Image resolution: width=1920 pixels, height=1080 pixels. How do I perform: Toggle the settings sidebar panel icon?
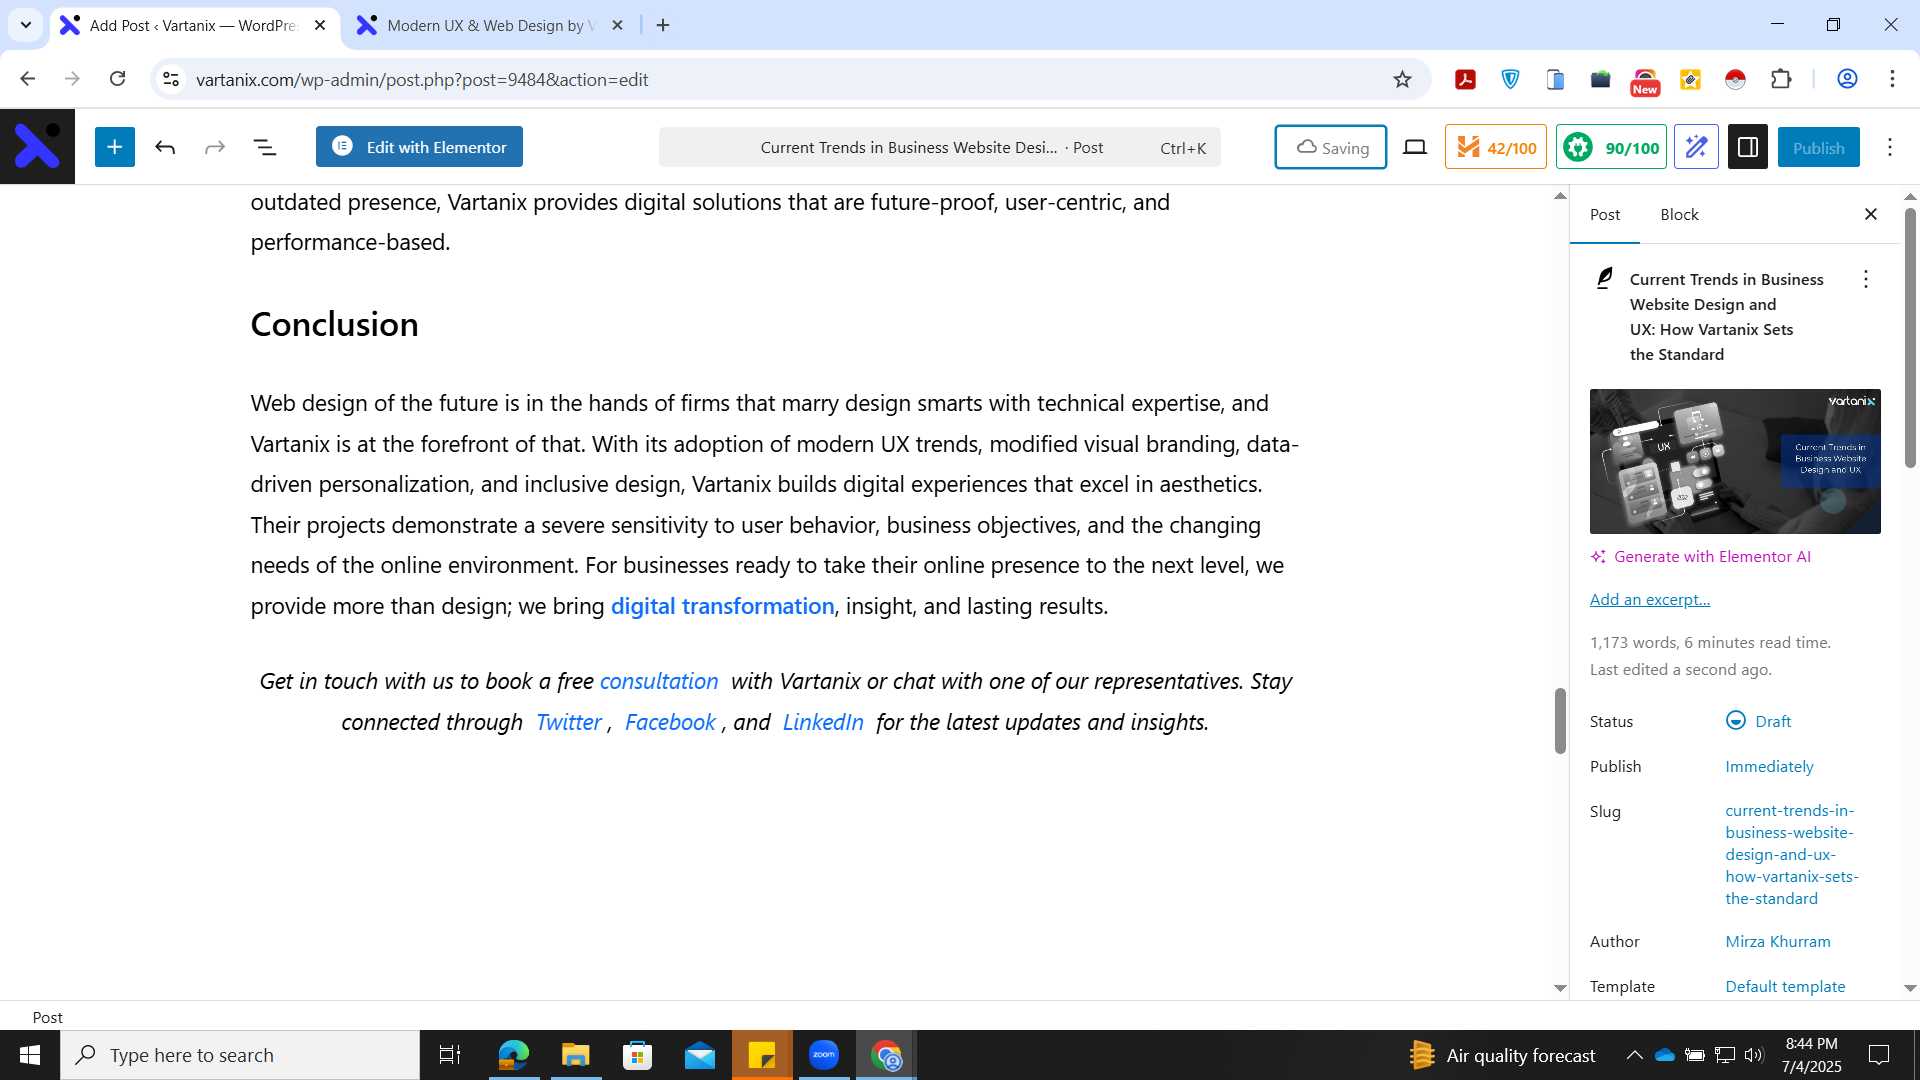[1748, 147]
